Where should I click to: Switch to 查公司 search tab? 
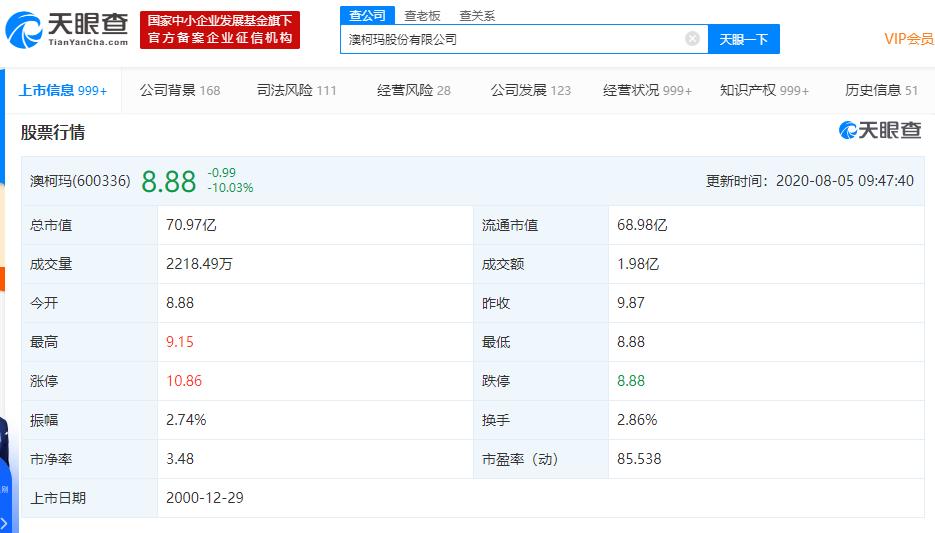[367, 16]
